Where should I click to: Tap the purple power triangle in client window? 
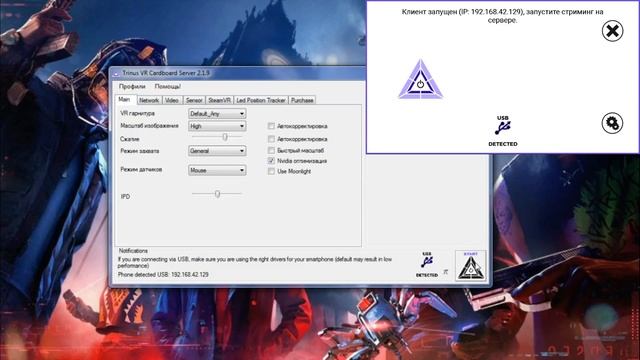pos(420,80)
